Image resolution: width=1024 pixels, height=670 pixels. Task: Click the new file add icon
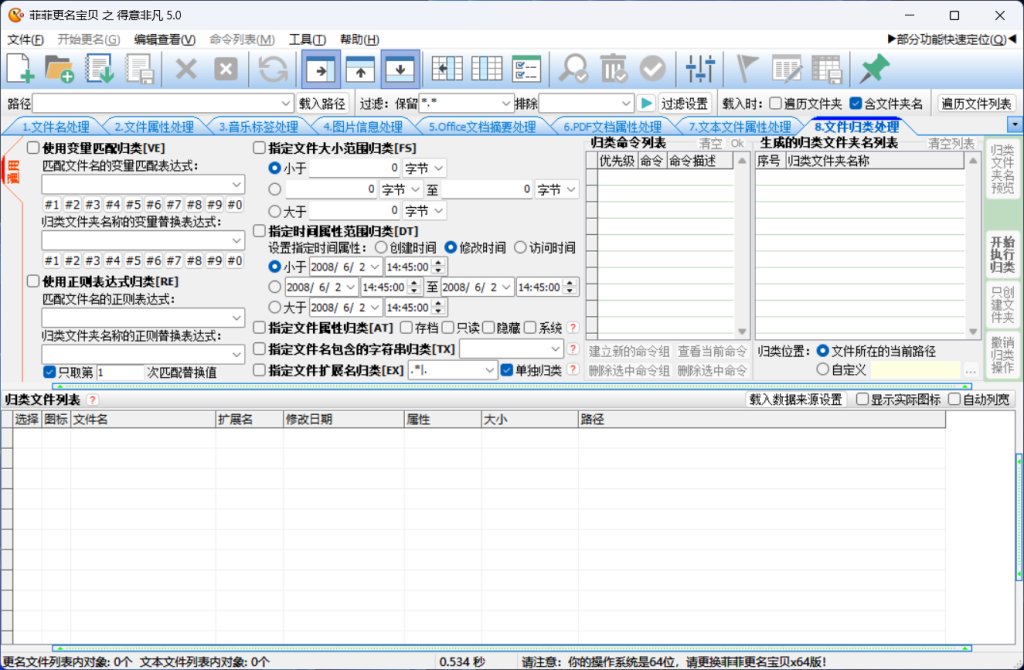[x=21, y=68]
